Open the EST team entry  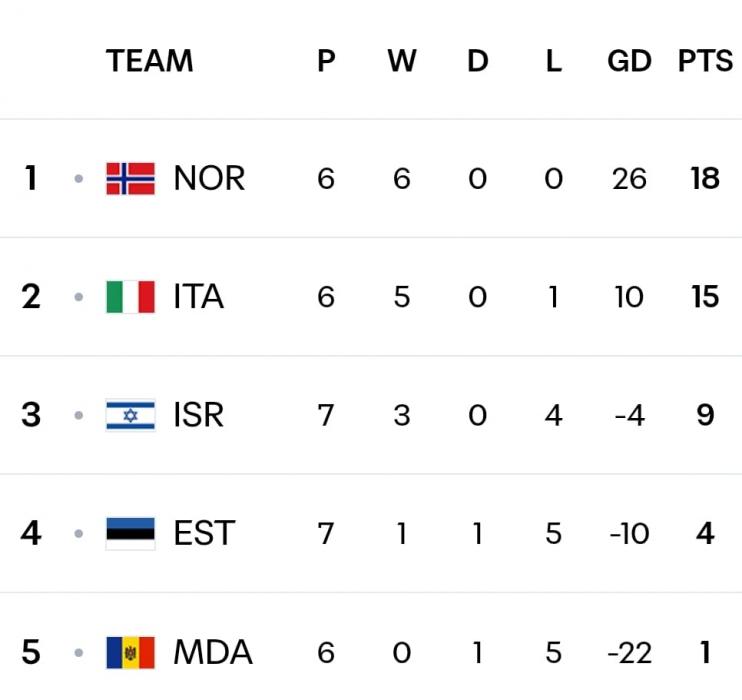[204, 533]
